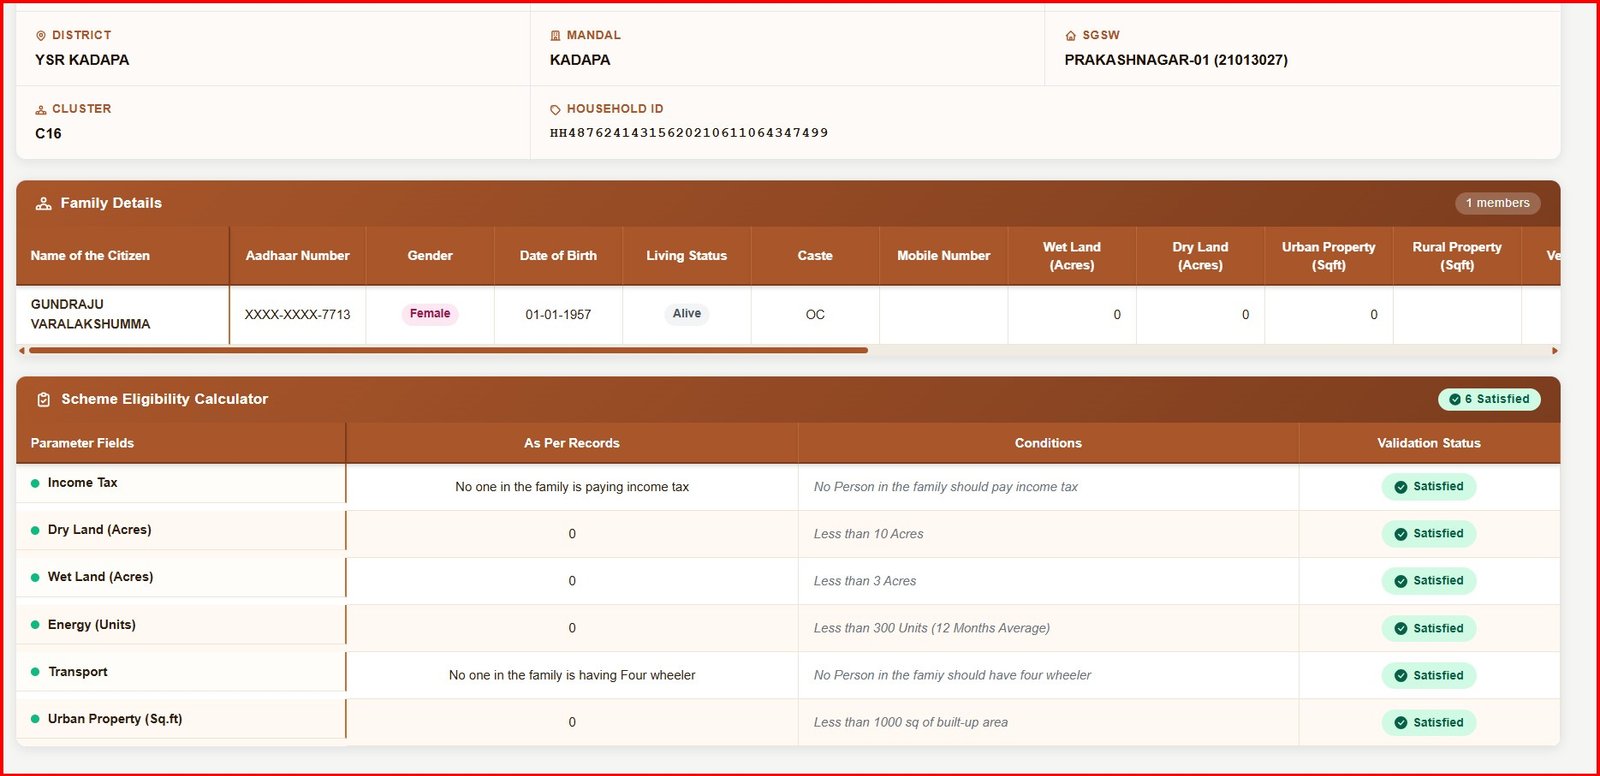Click the As Per Records column header
The image size is (1600, 776).
[572, 443]
